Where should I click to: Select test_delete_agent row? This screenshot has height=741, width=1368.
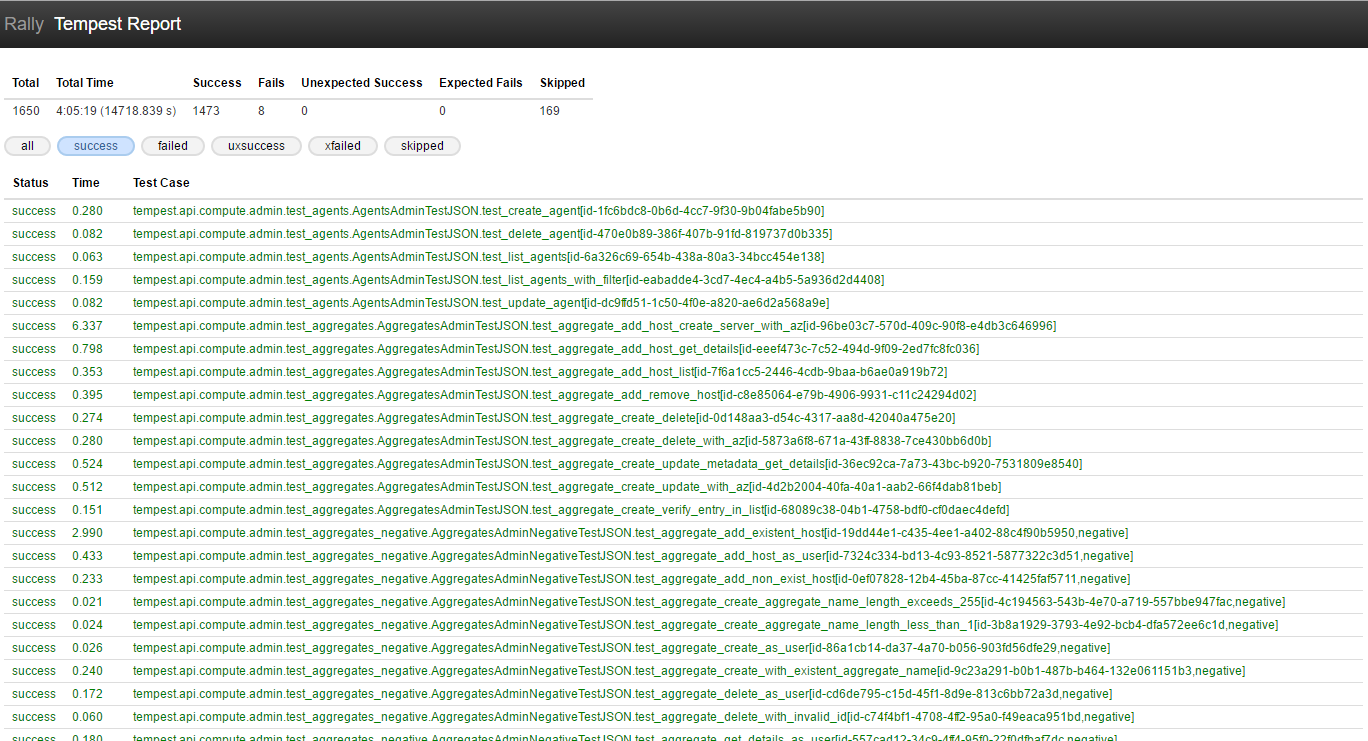[683, 234]
